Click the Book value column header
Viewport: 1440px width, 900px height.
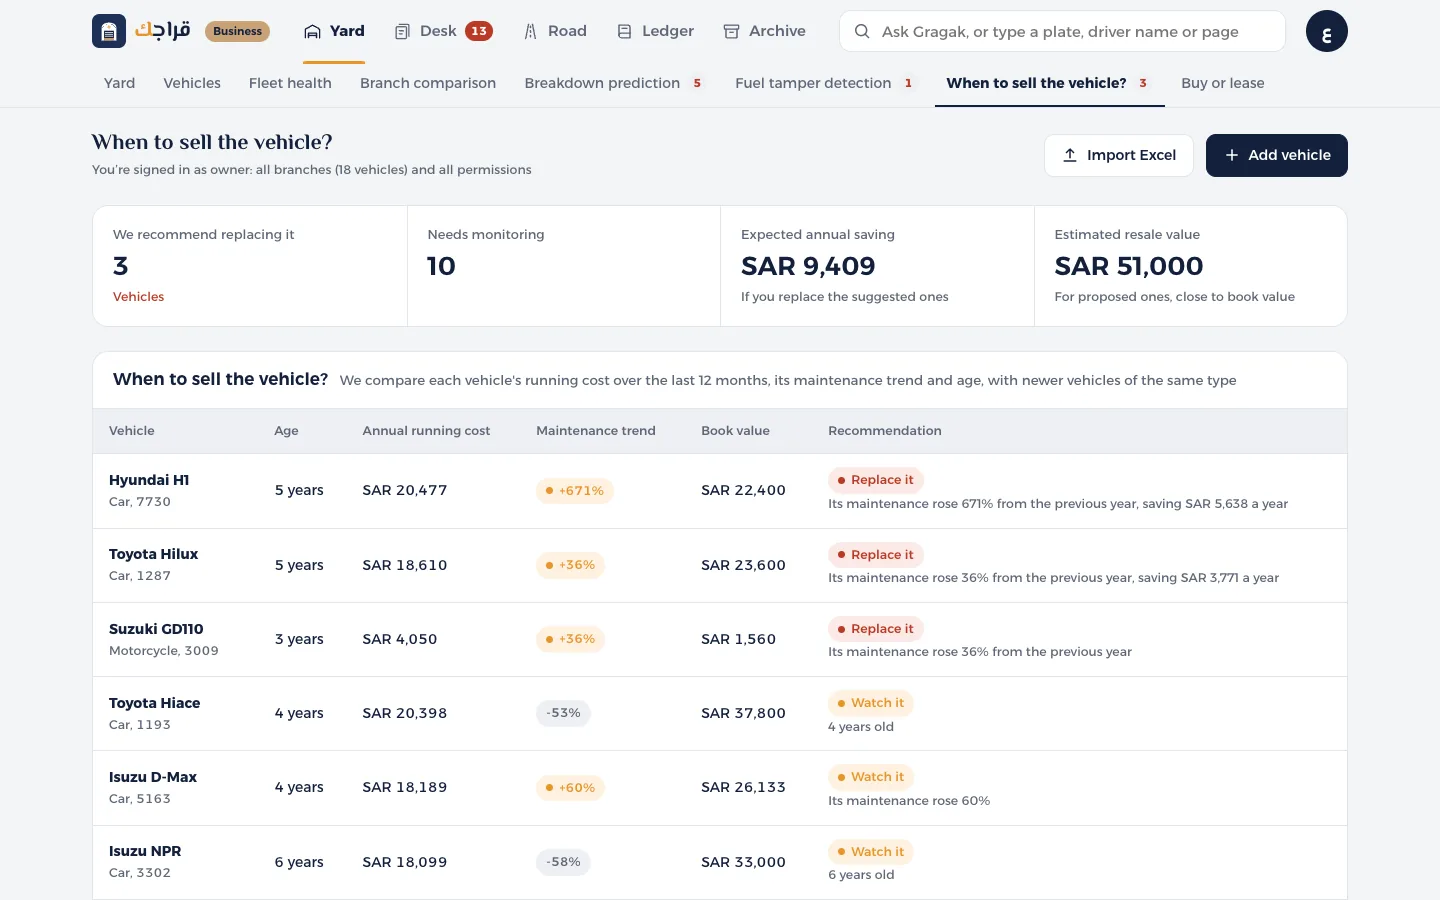pos(735,431)
